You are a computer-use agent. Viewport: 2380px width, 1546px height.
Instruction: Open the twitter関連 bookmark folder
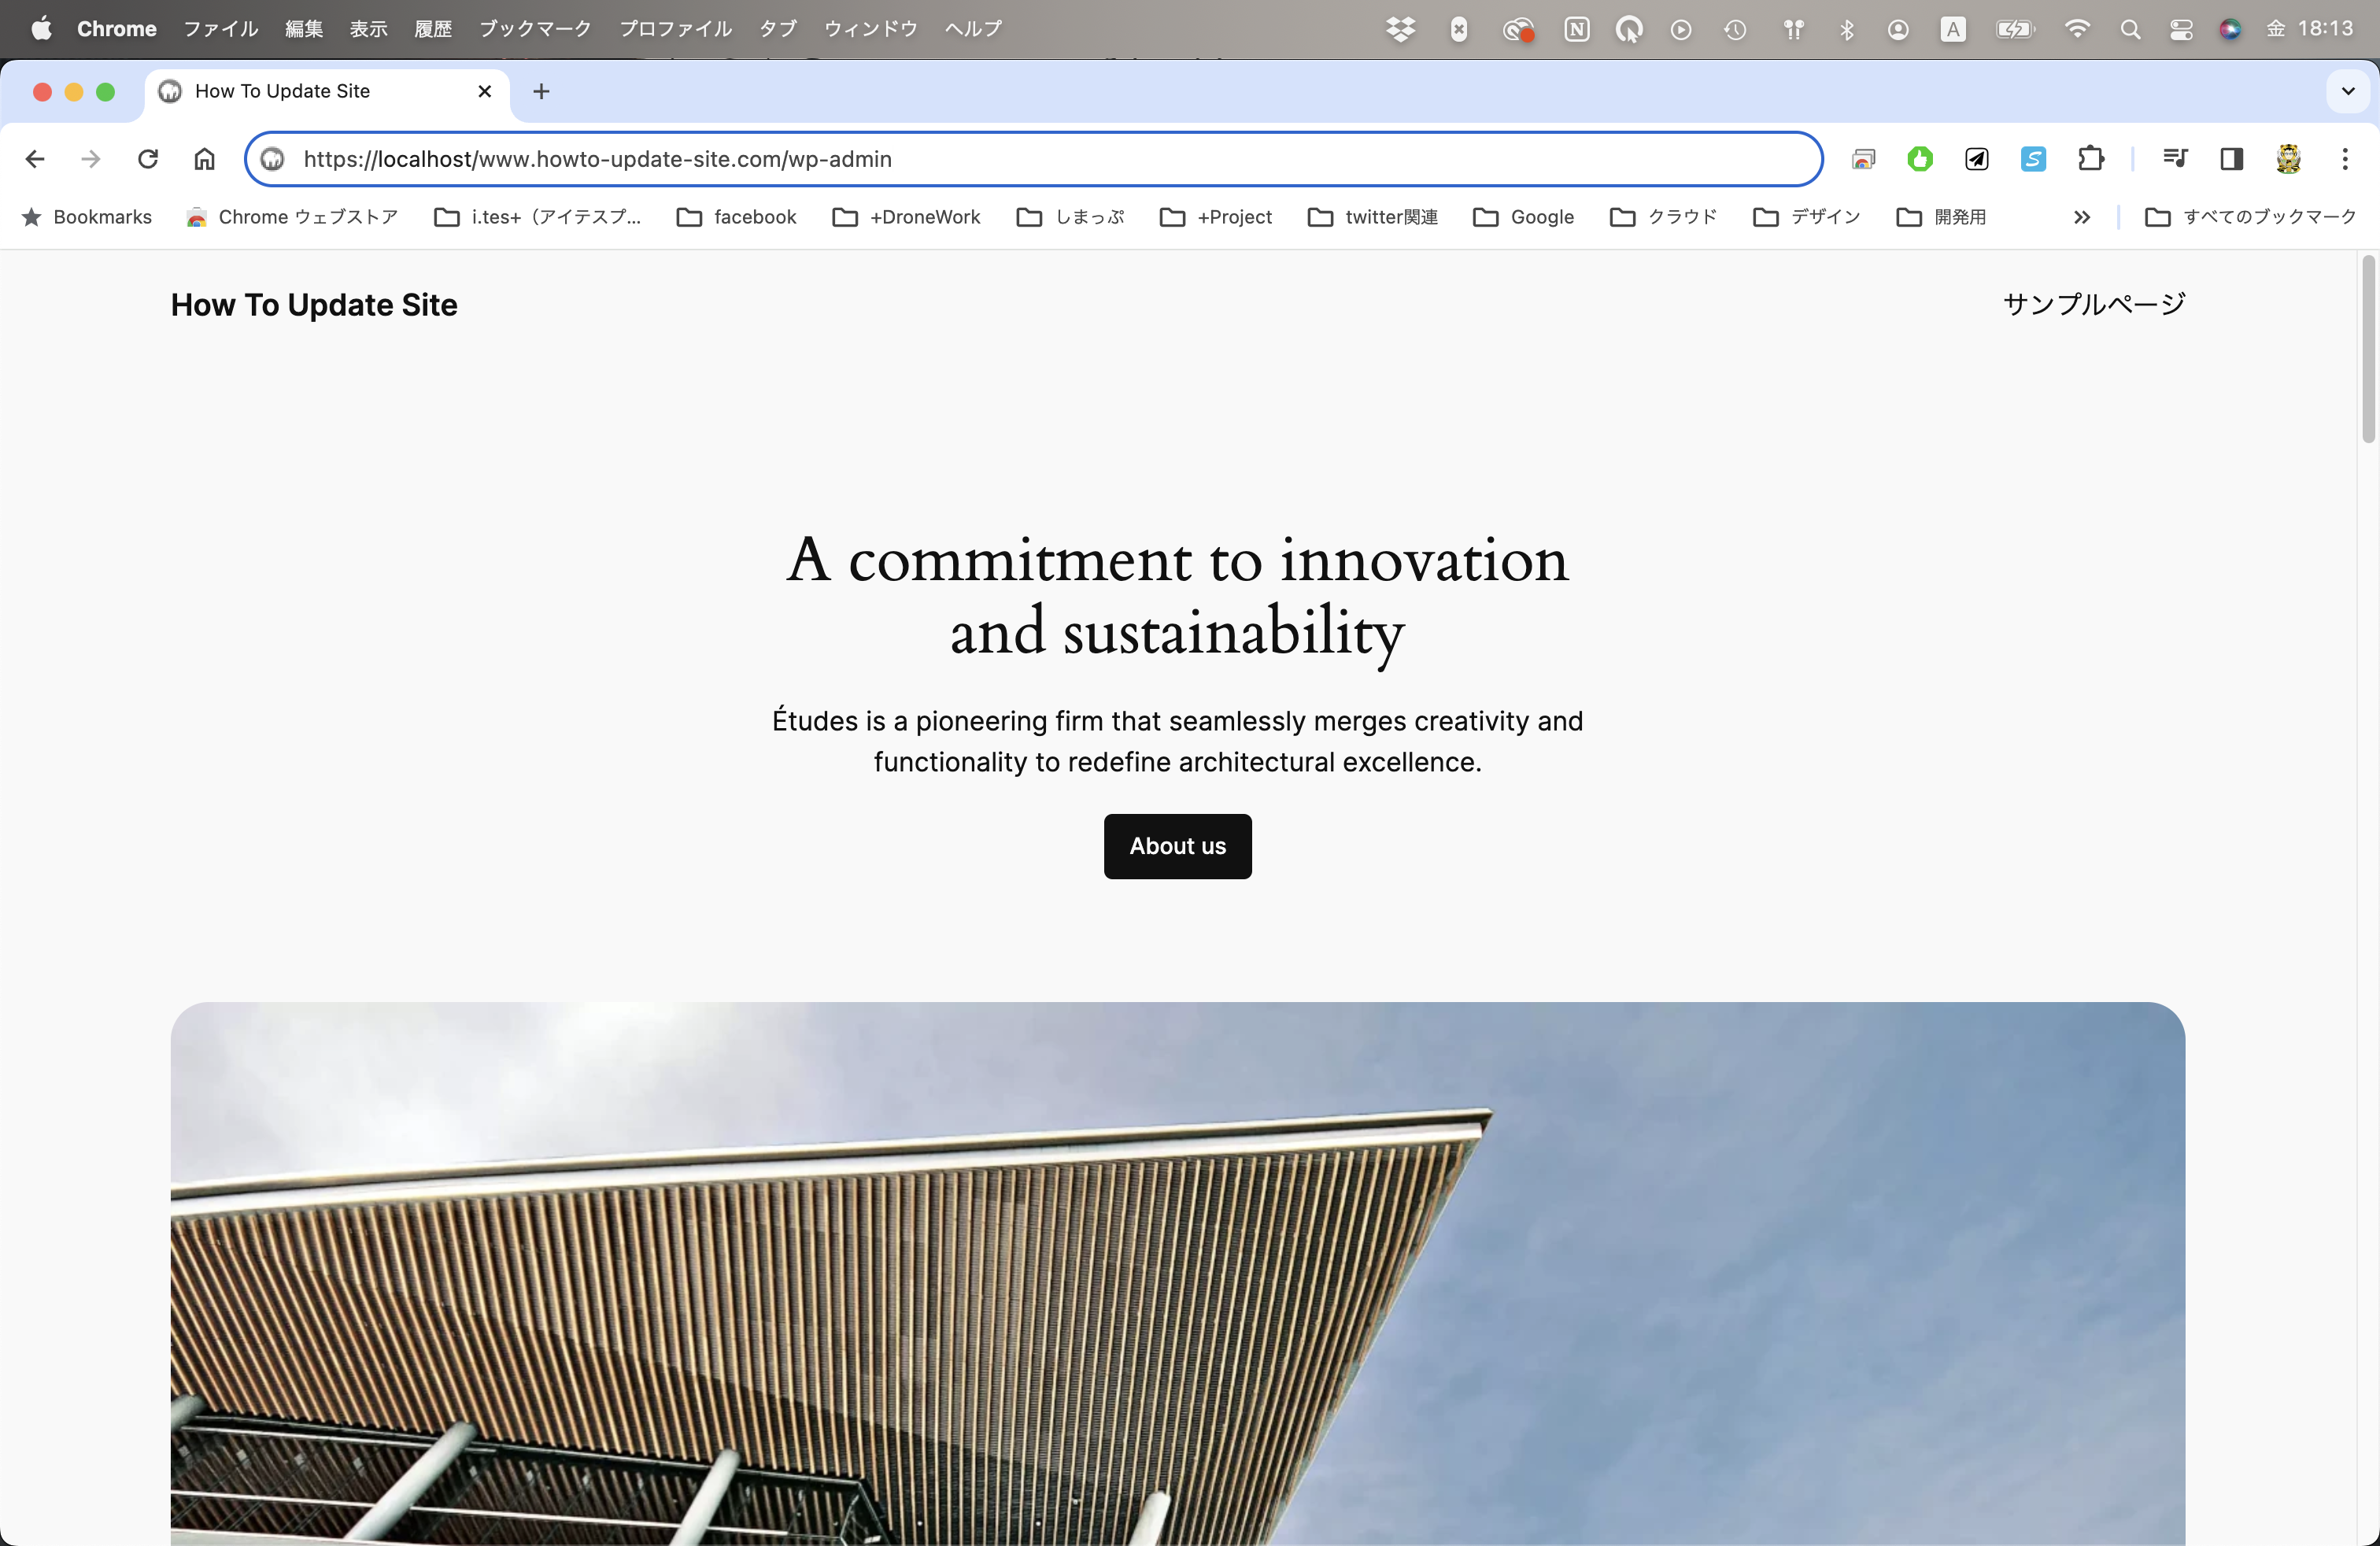point(1373,217)
